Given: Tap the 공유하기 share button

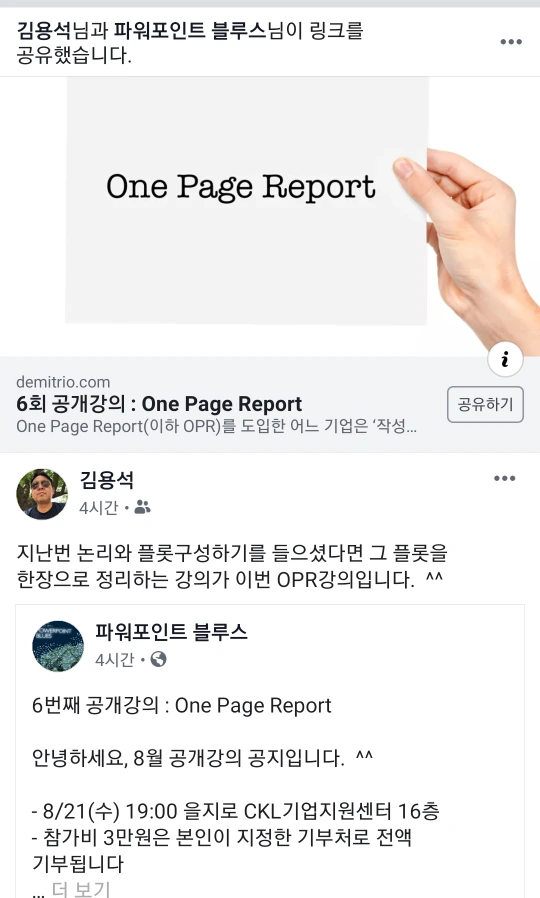Looking at the screenshot, I should 485,404.
